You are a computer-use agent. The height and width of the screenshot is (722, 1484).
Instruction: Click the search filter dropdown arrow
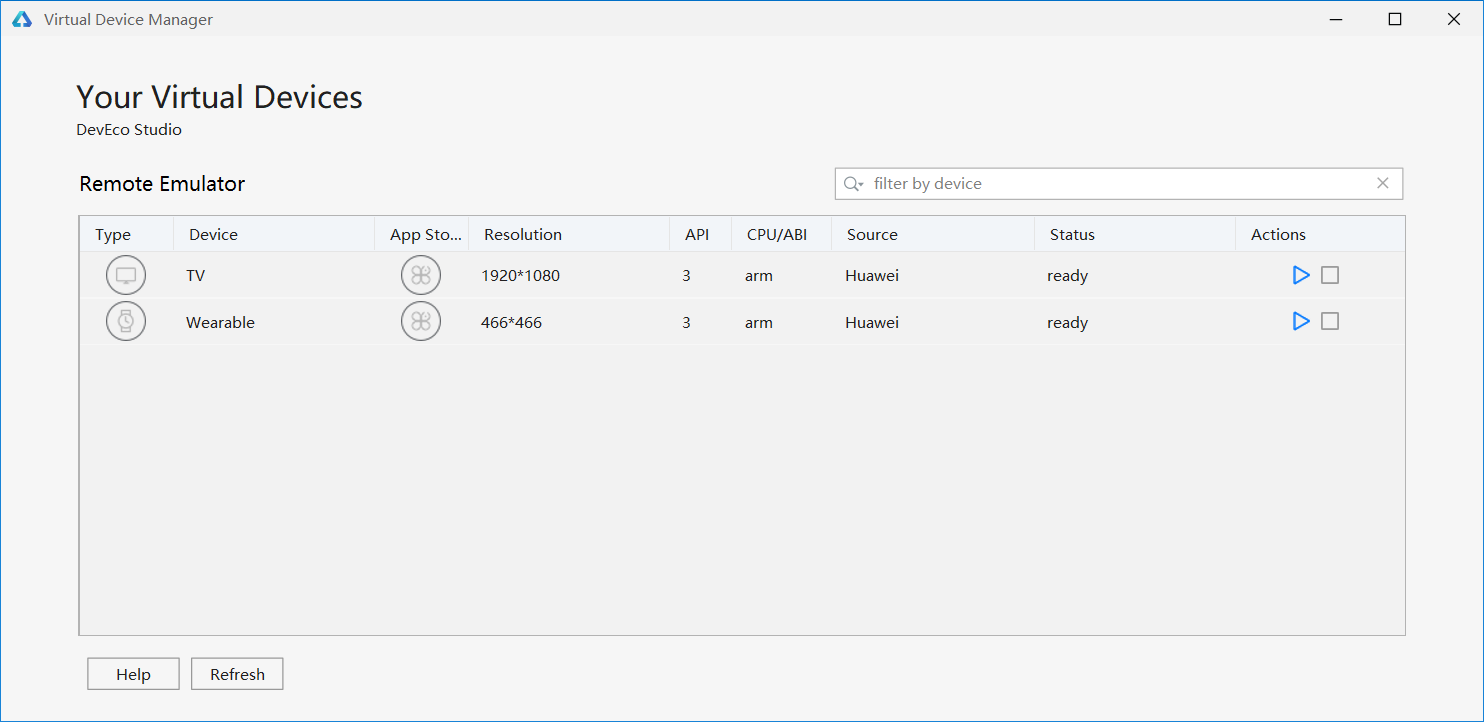point(861,185)
